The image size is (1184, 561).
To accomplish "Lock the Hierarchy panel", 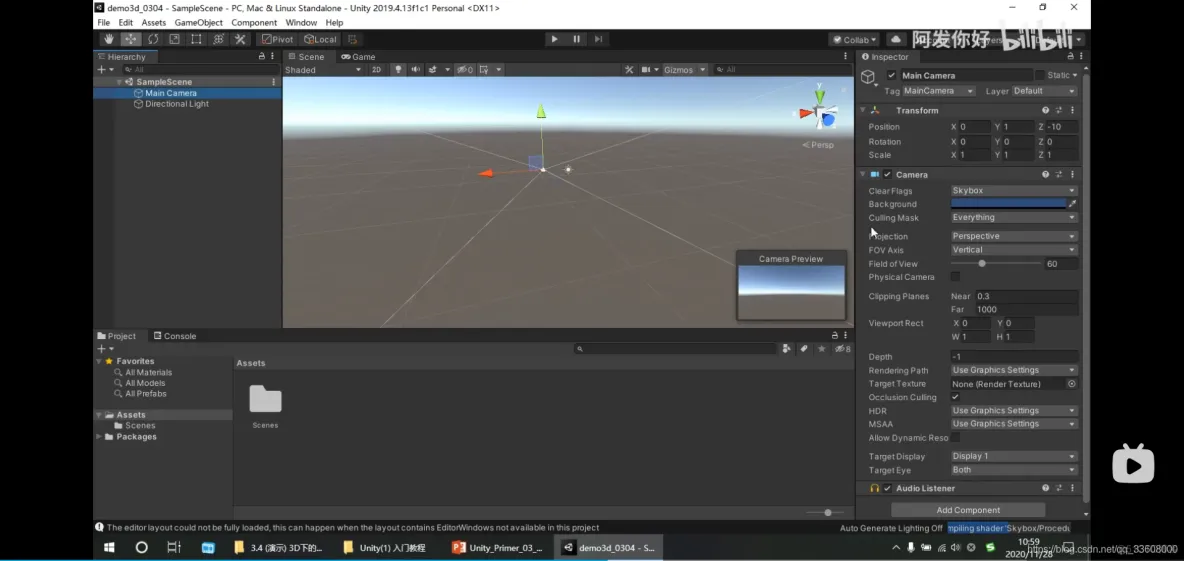I will pyautogui.click(x=262, y=57).
